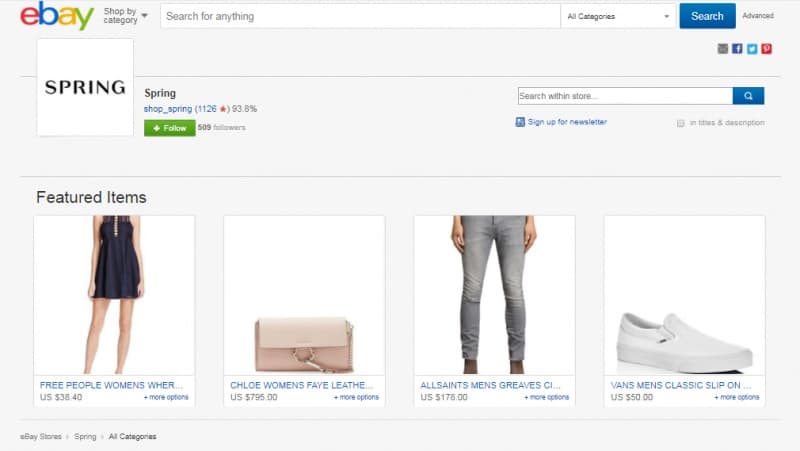Click the Spring store name heading
Screen dimensions: 800x451
point(160,93)
